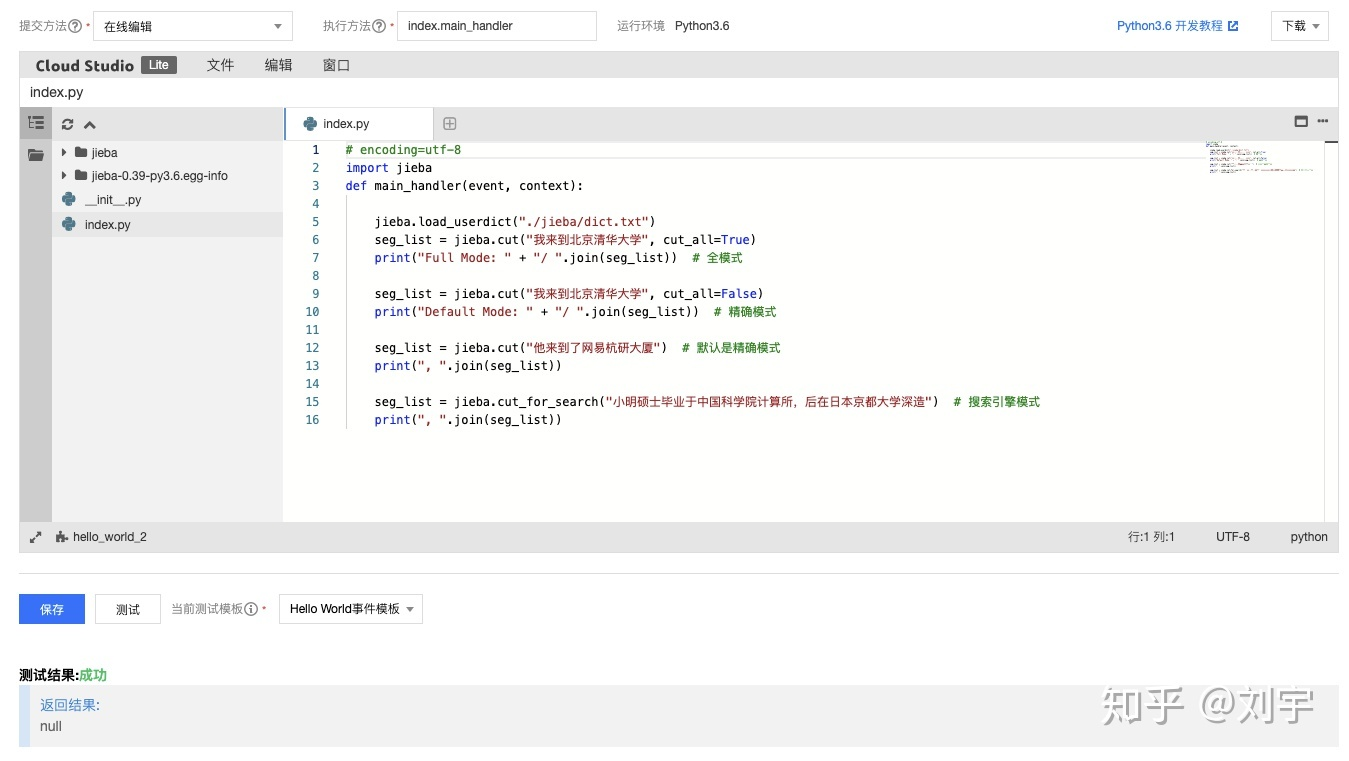Open the folder icon in left sidebar
Viewport: 1349px width, 761px height.
[x=36, y=155]
